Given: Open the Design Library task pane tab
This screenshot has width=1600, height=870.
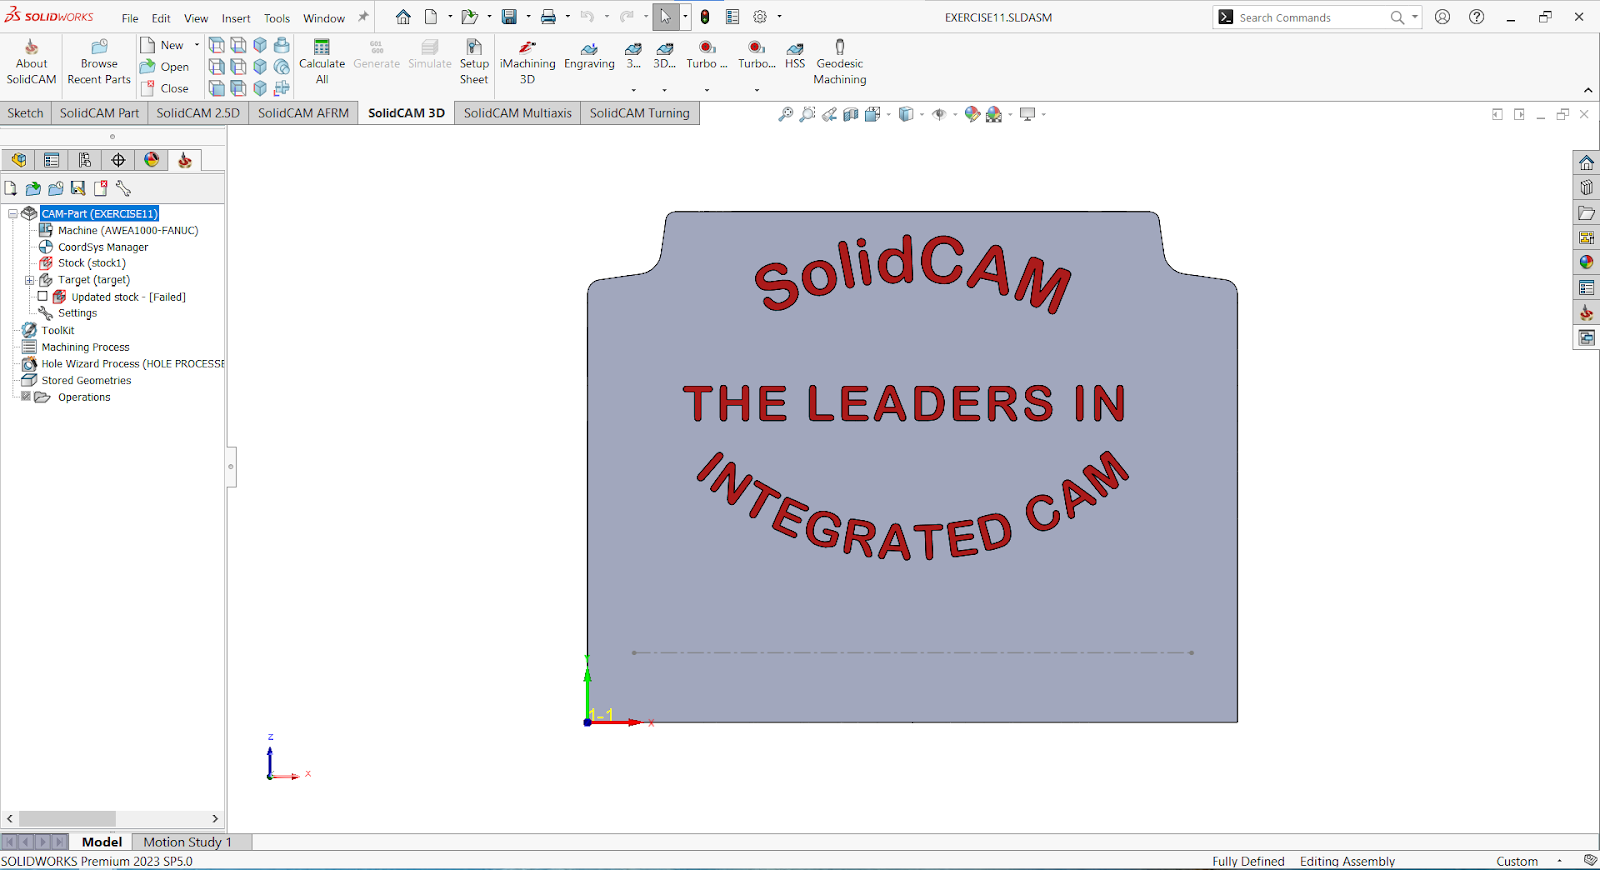Looking at the screenshot, I should (x=1587, y=188).
